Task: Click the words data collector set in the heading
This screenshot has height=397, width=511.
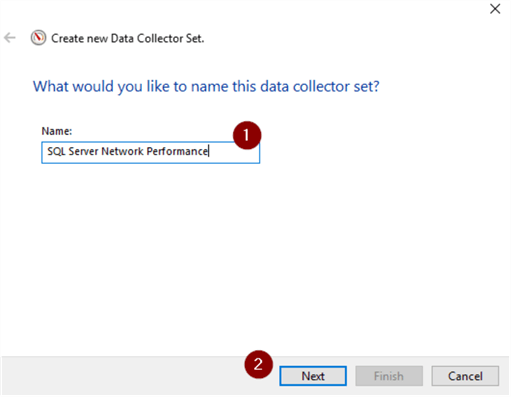Action: (315, 87)
